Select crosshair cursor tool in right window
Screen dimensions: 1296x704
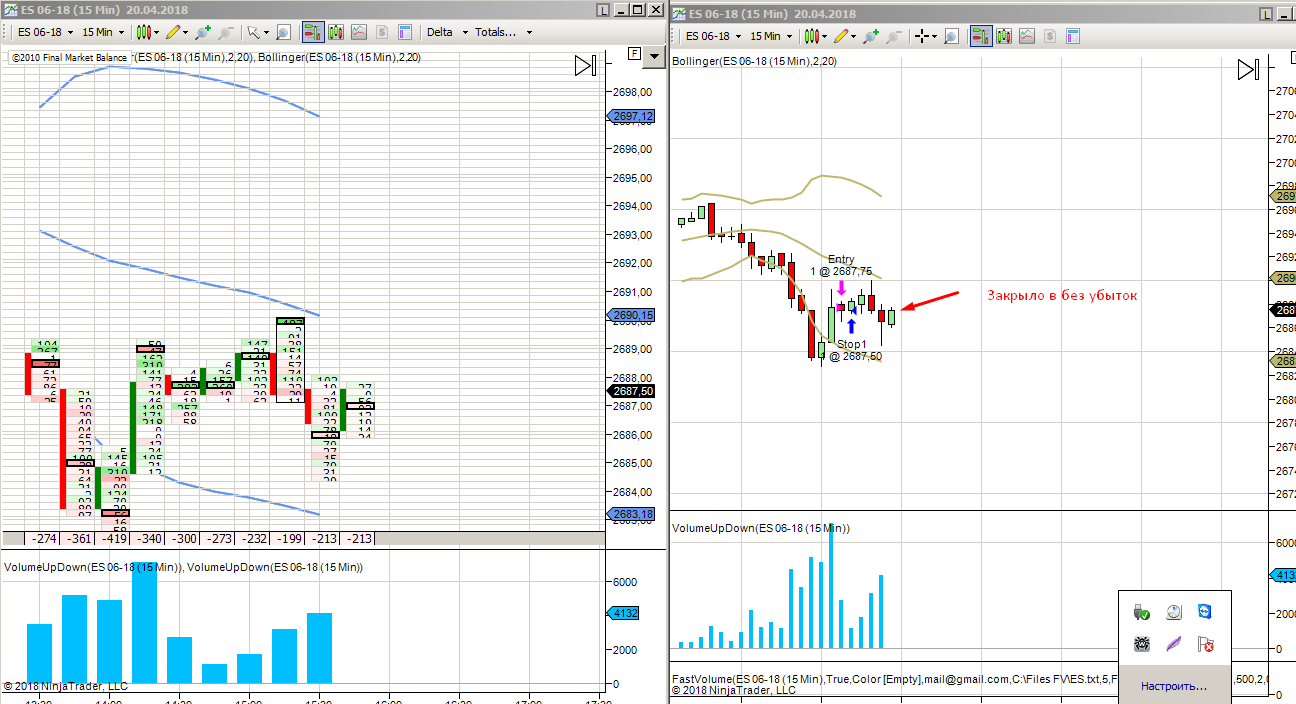coord(922,36)
